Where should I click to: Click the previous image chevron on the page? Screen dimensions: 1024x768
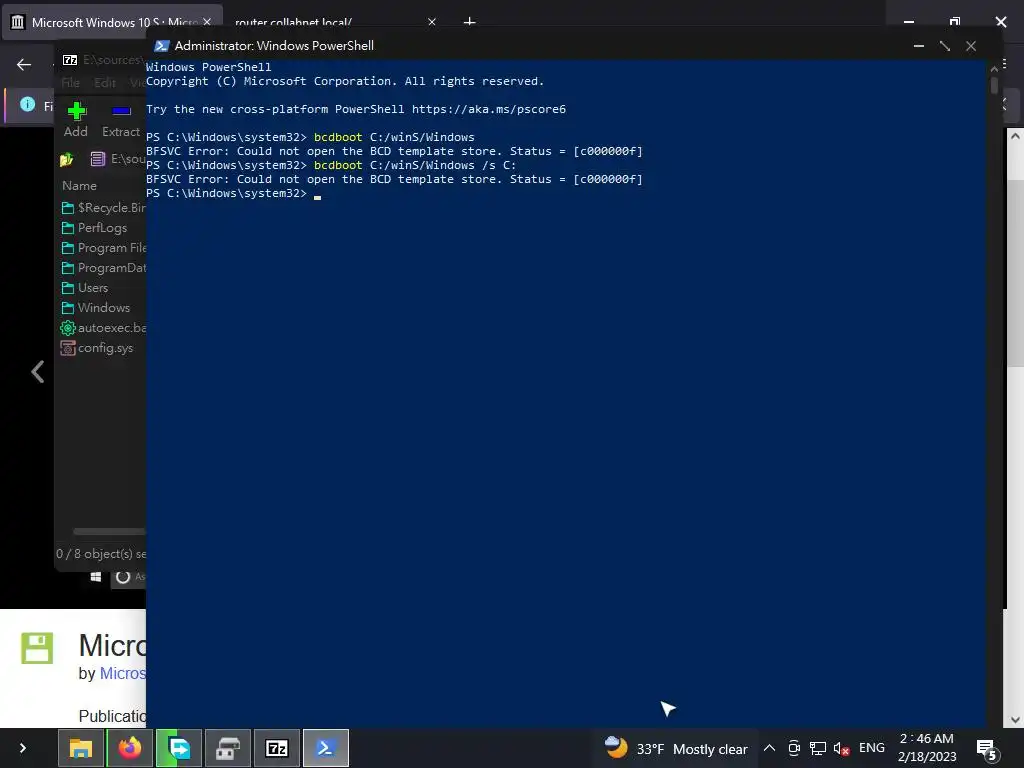(x=38, y=372)
